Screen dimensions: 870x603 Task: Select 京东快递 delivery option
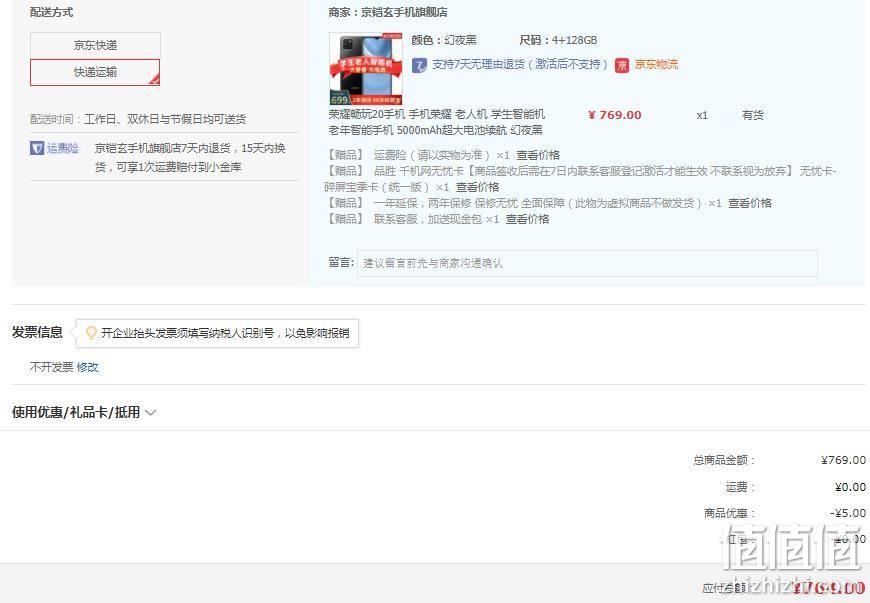pyautogui.click(x=95, y=45)
